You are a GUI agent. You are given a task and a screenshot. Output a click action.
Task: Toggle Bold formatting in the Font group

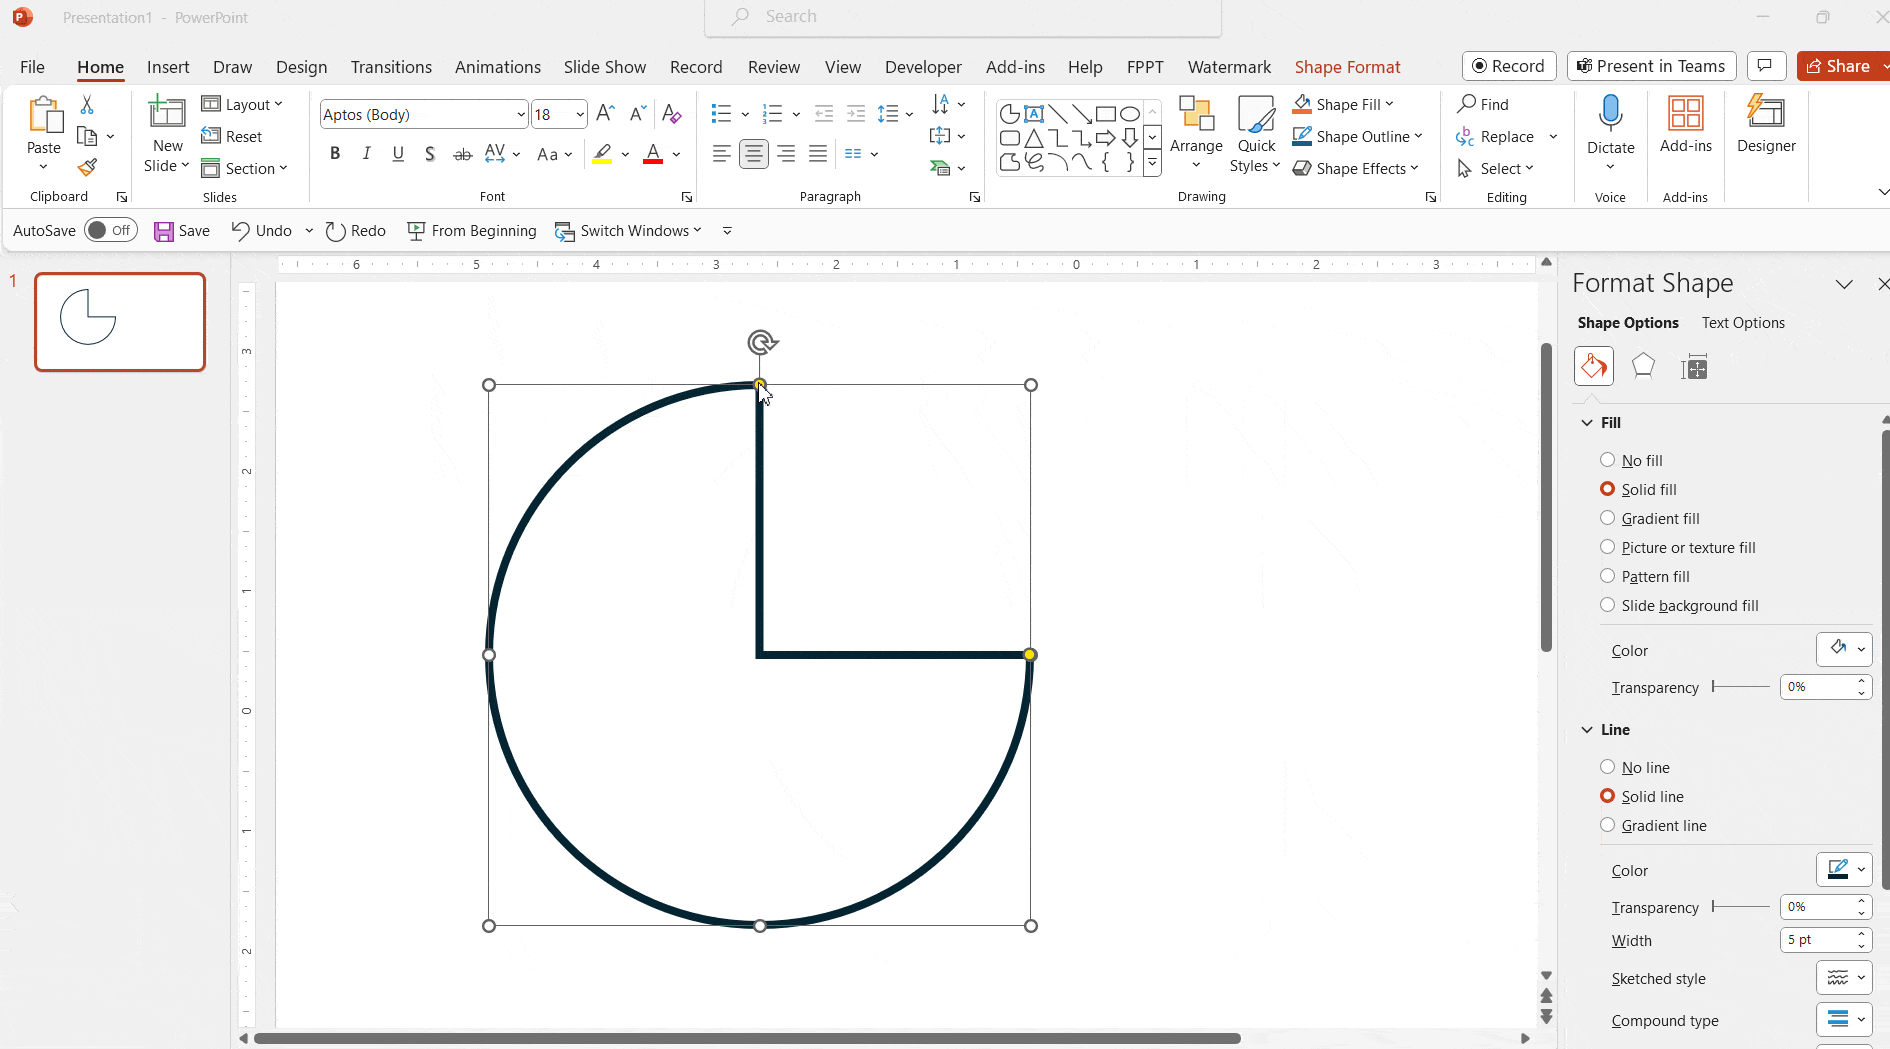click(x=335, y=153)
